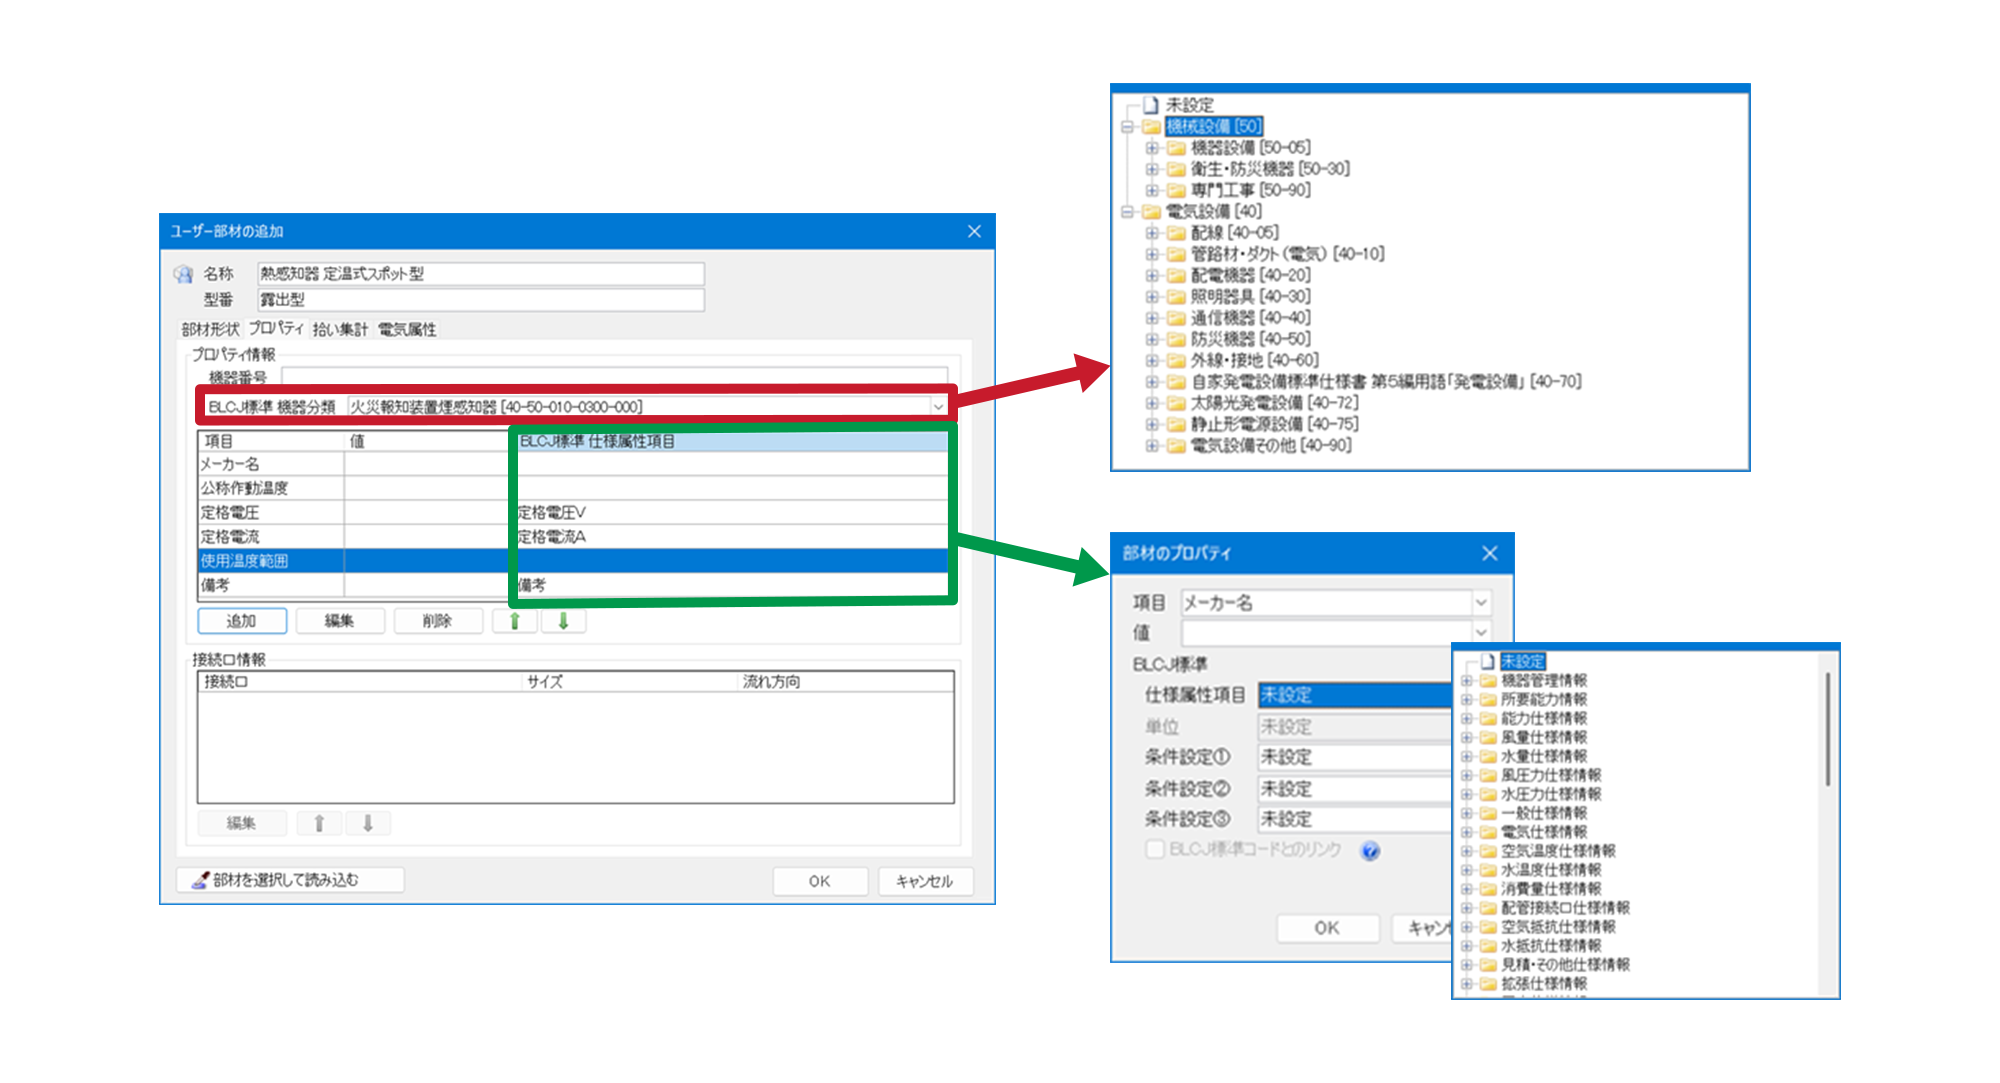Click the 削除 button to delete a property

(437, 620)
